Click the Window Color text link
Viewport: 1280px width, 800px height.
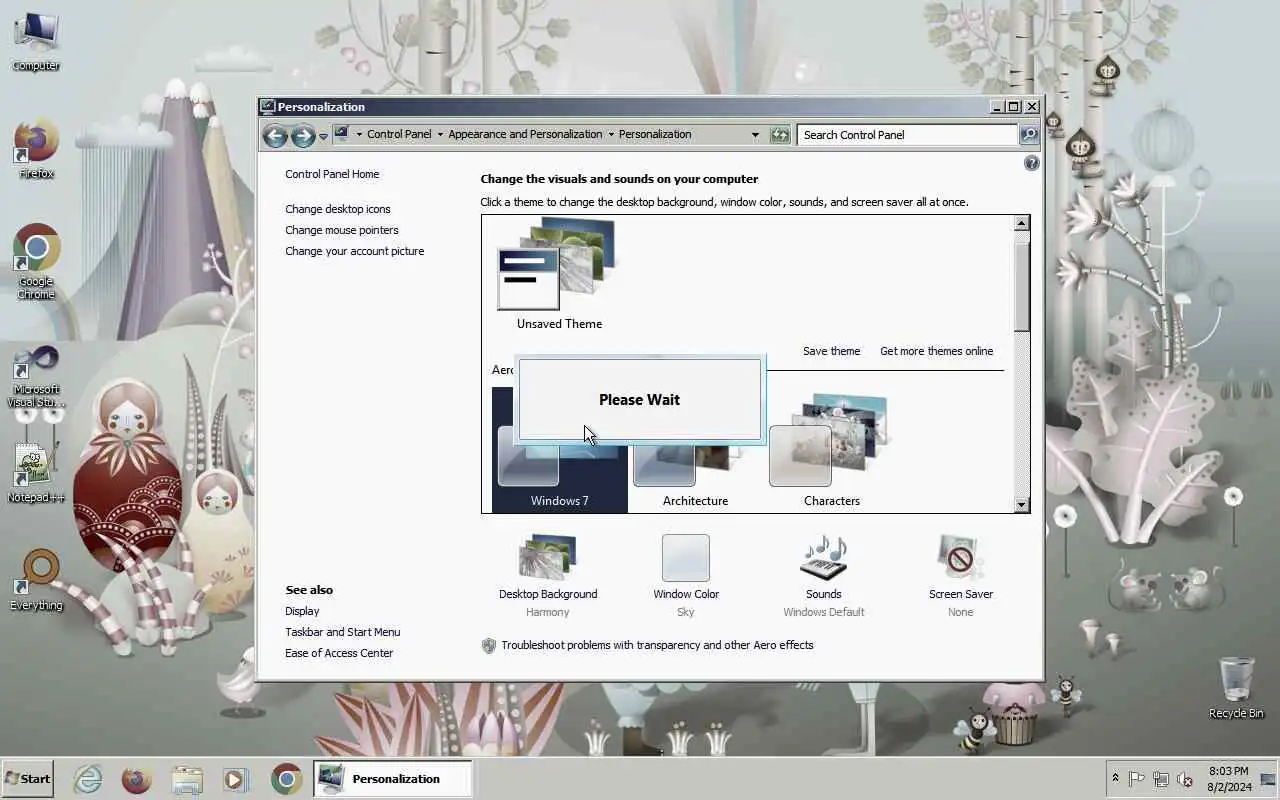click(x=686, y=594)
